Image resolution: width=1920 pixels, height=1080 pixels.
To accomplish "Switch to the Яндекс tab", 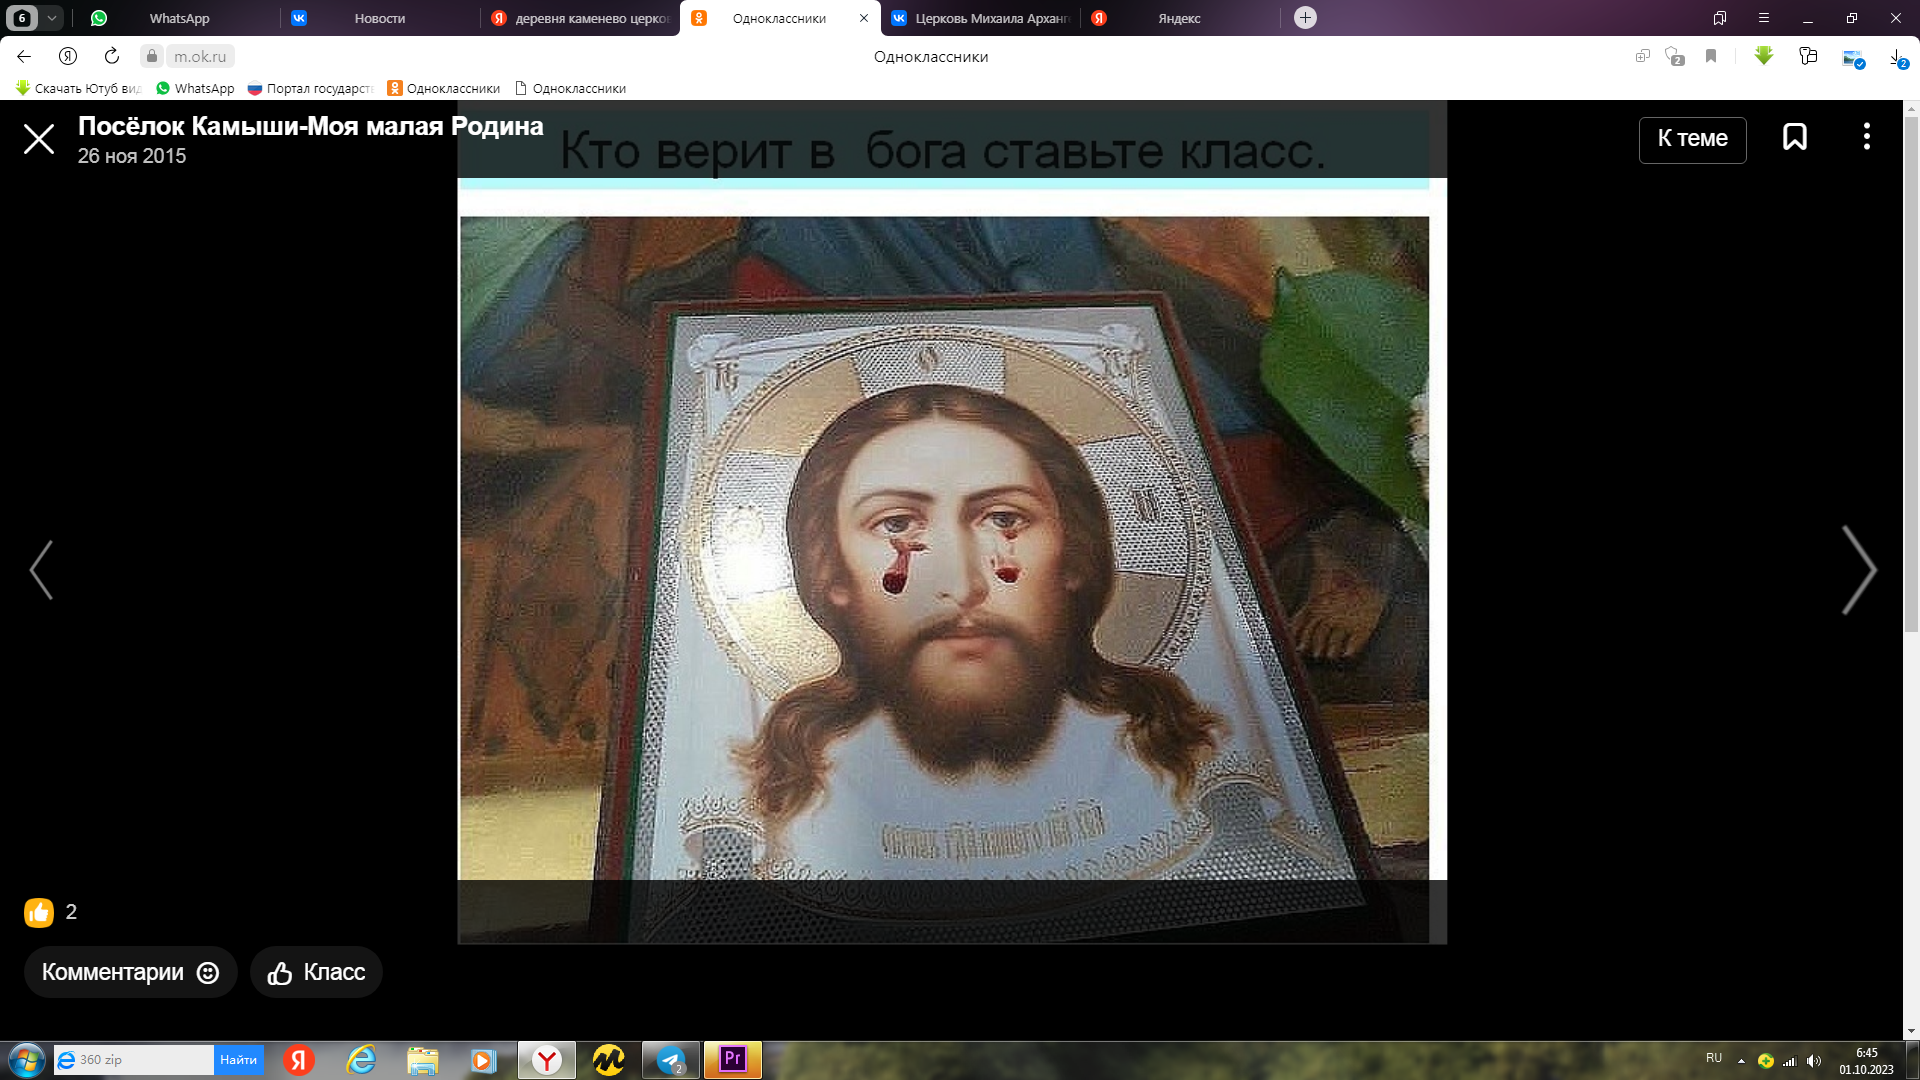I will (1178, 18).
